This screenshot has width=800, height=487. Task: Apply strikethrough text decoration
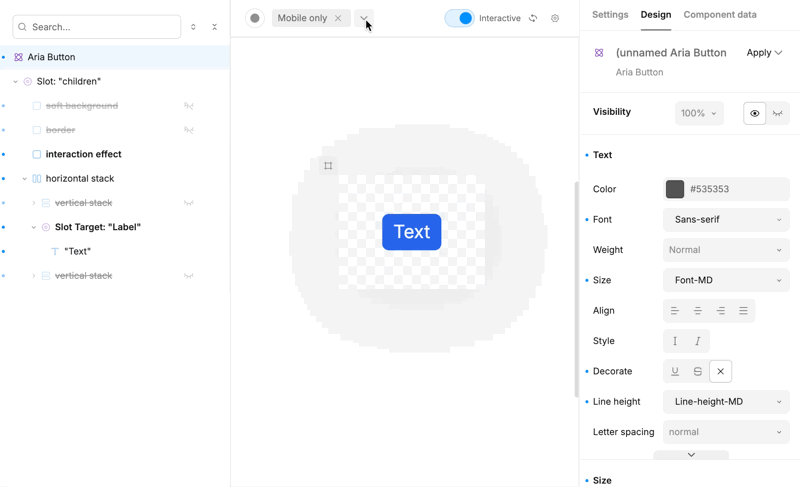(698, 371)
